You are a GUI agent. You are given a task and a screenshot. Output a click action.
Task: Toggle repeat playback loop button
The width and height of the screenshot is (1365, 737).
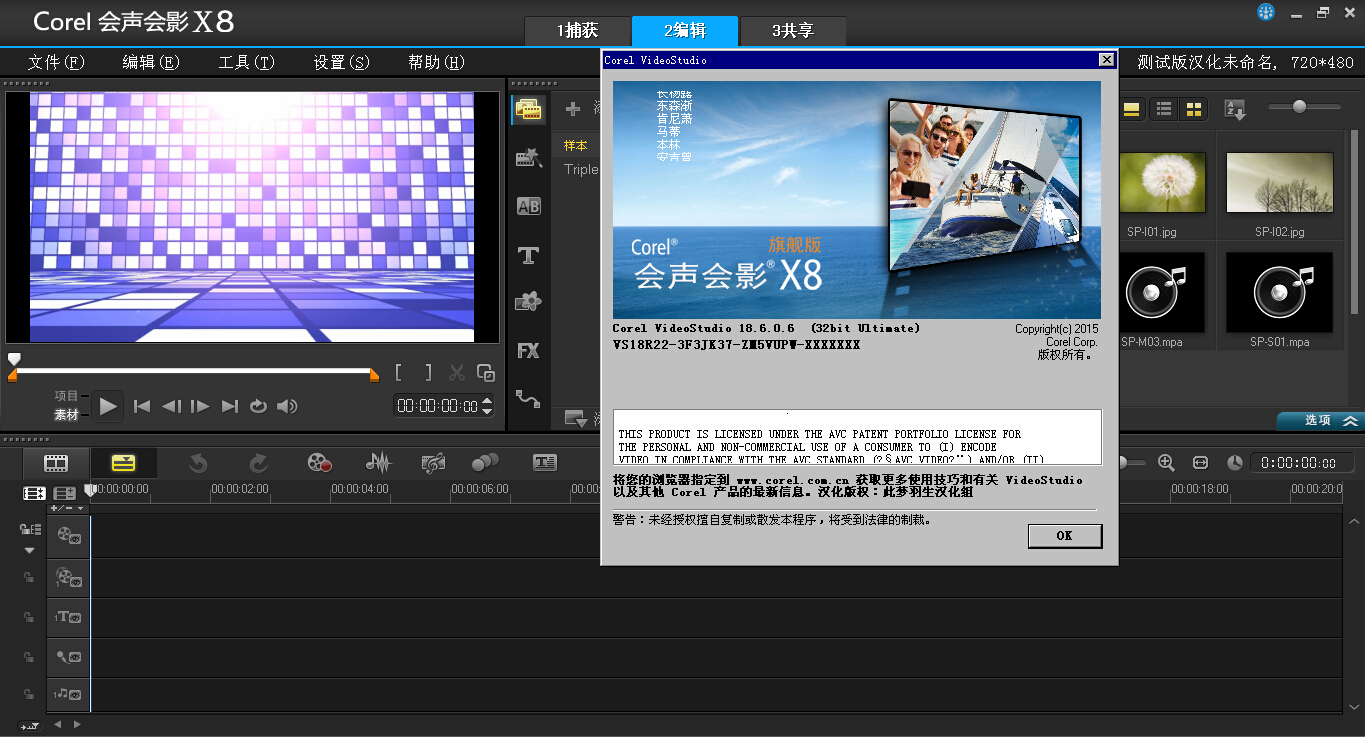pos(258,405)
